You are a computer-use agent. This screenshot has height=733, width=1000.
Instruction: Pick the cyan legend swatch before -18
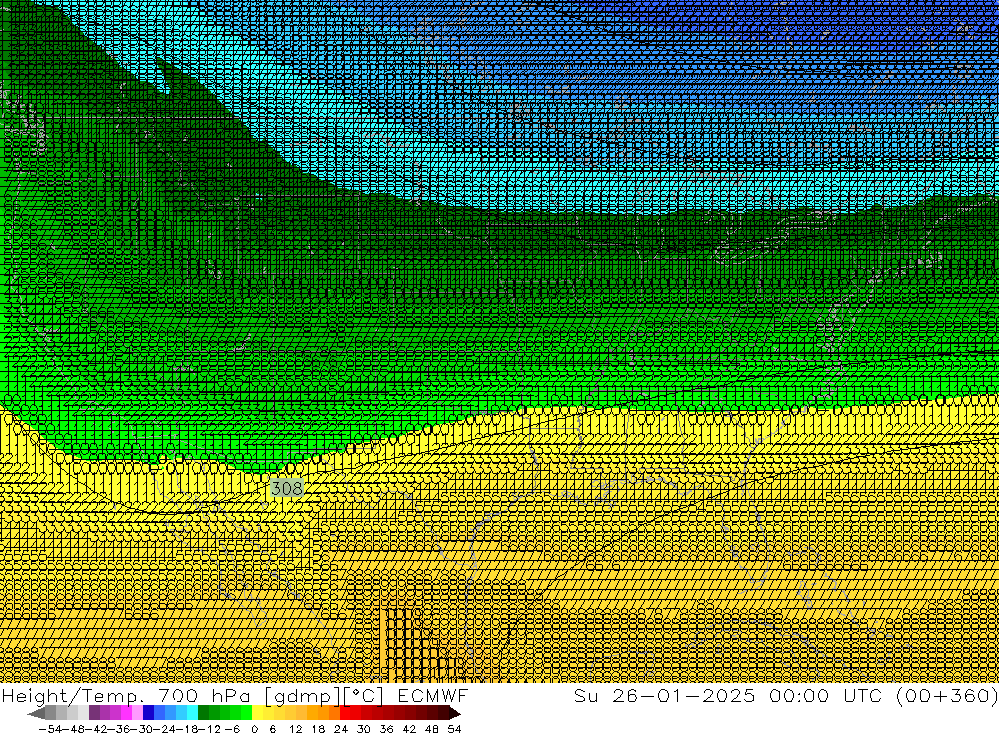pos(192,713)
